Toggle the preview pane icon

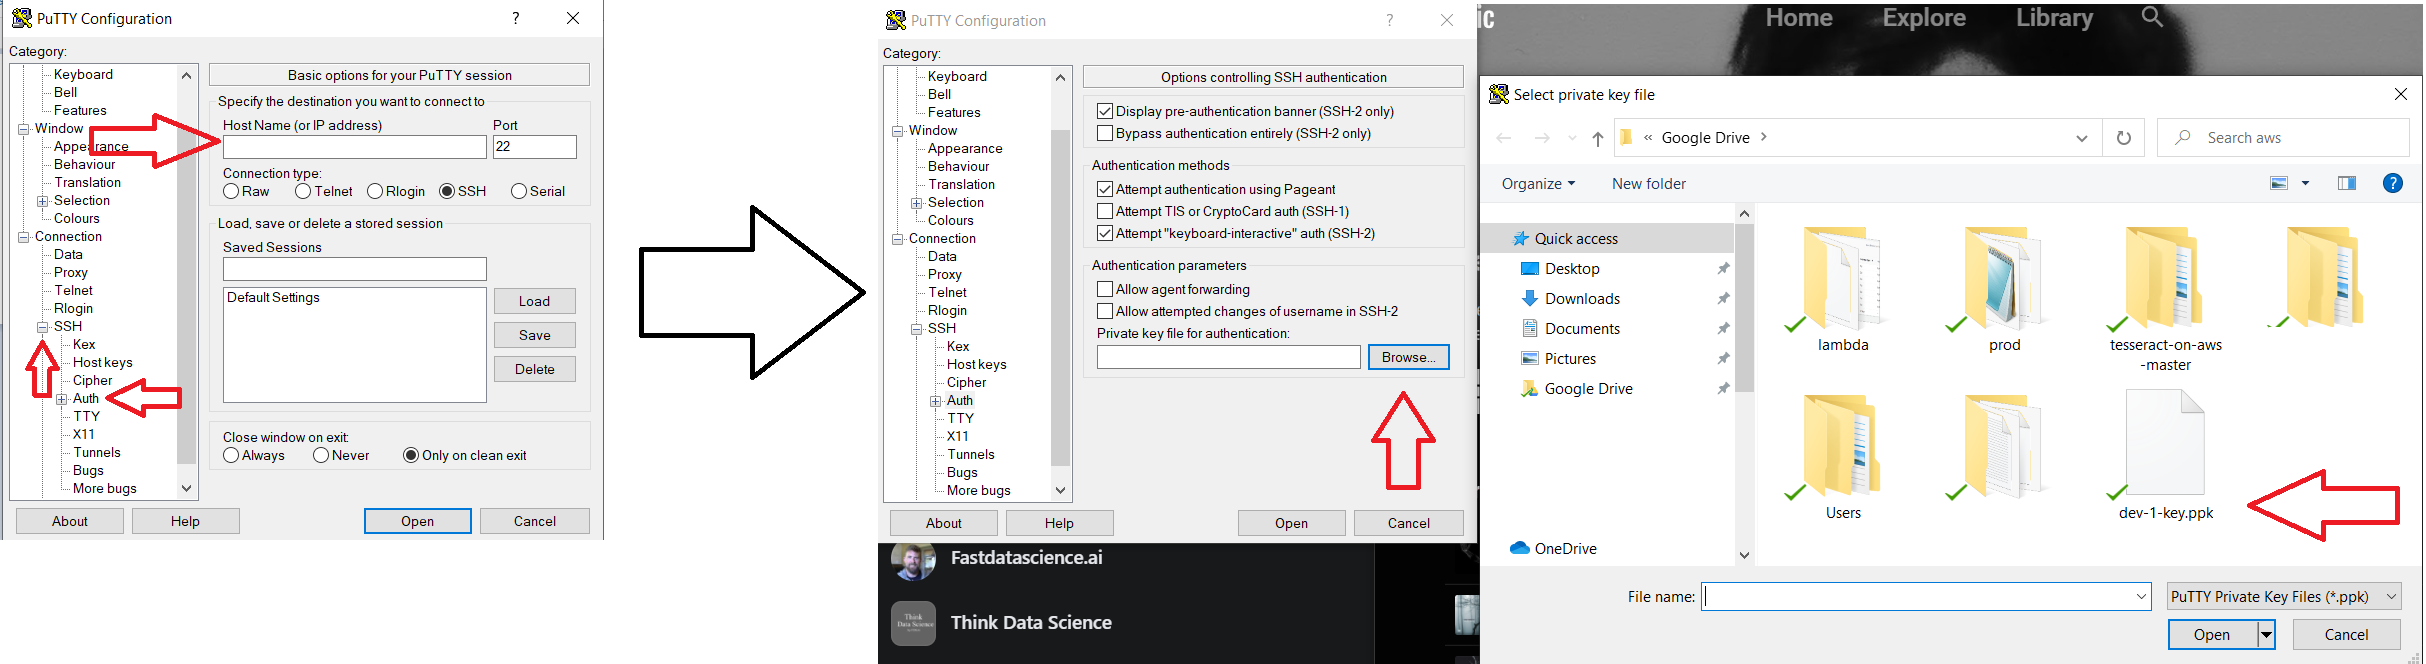coord(2347,183)
